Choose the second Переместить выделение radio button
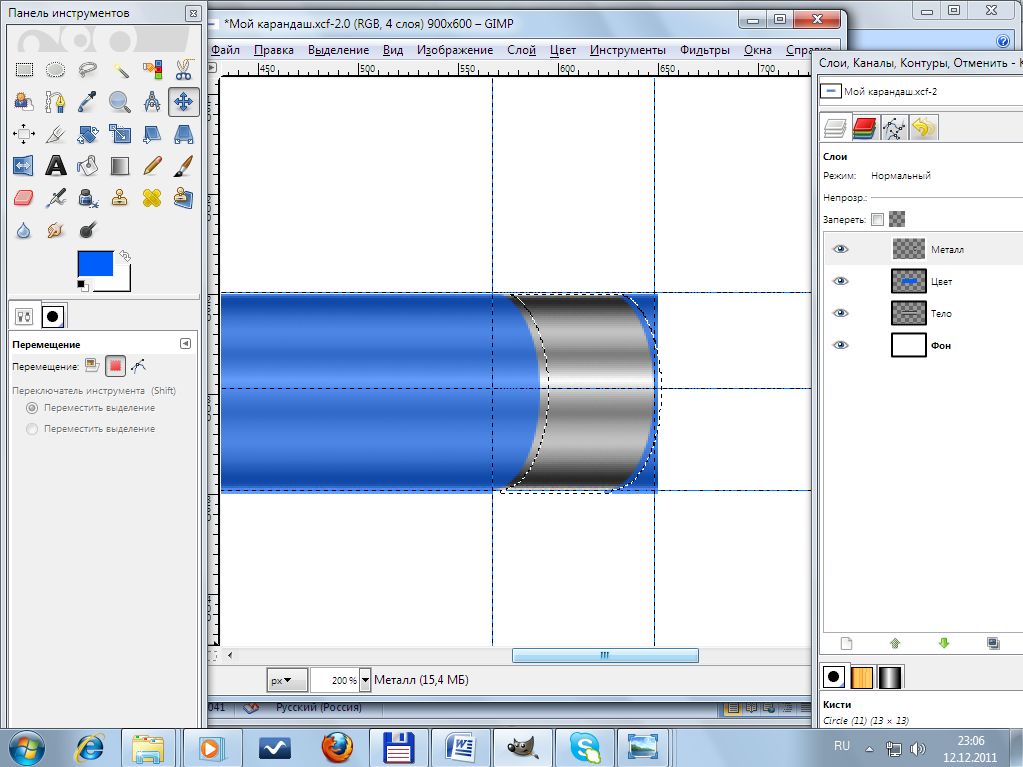This screenshot has height=767, width=1023. click(31, 429)
